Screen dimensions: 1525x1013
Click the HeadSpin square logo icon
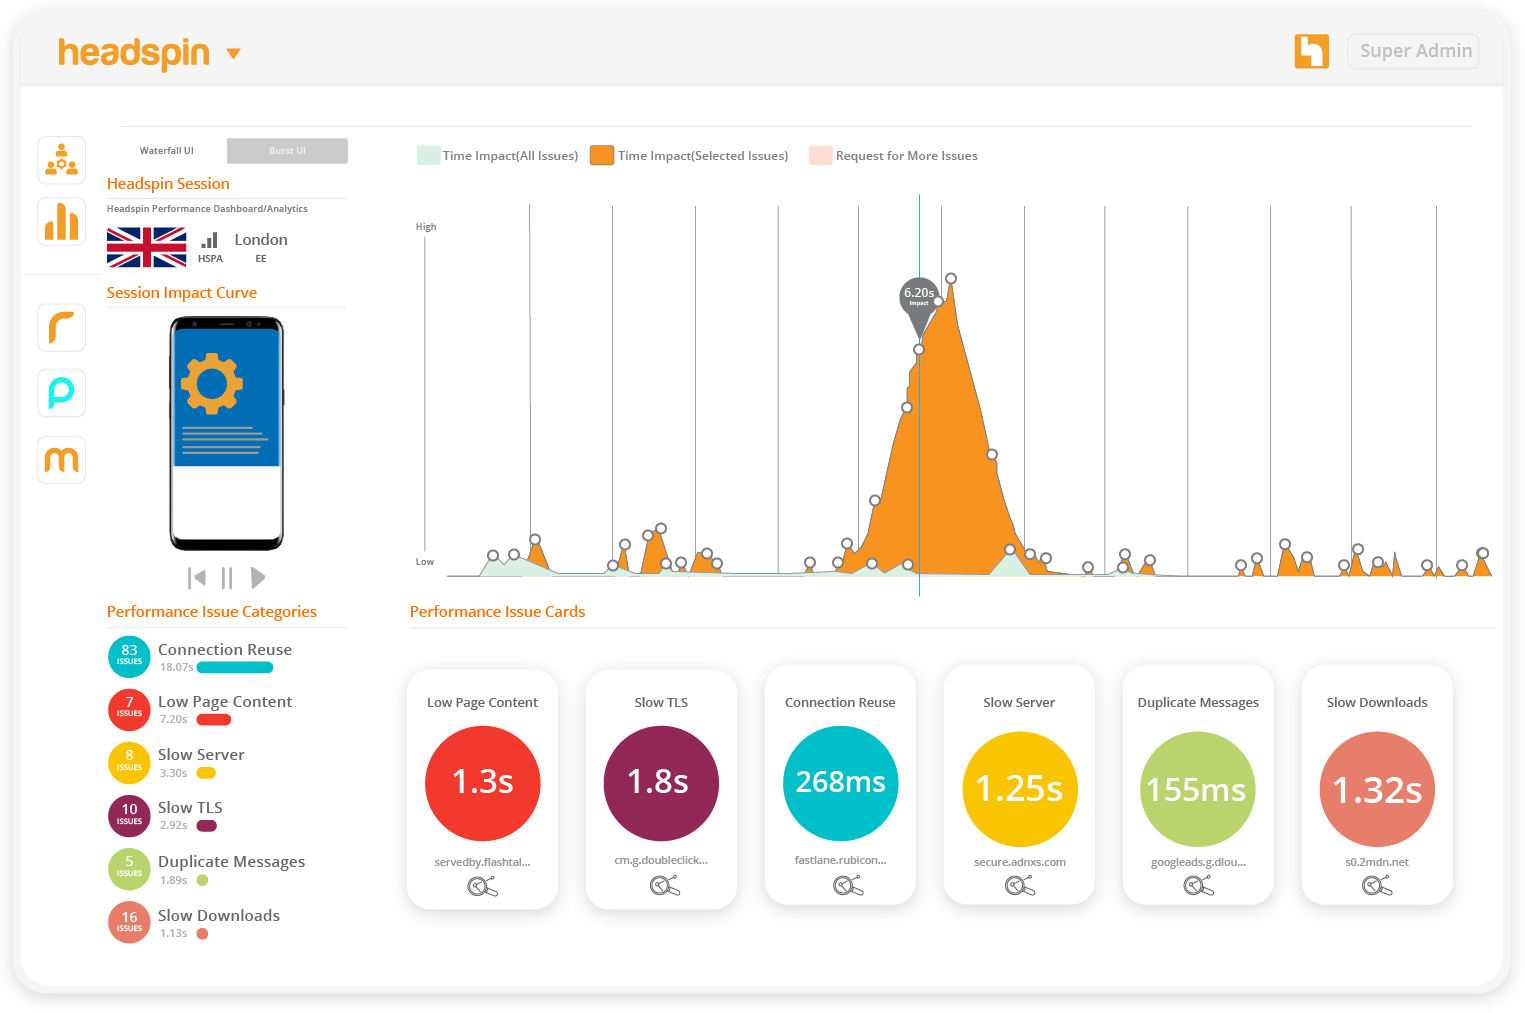(1311, 51)
